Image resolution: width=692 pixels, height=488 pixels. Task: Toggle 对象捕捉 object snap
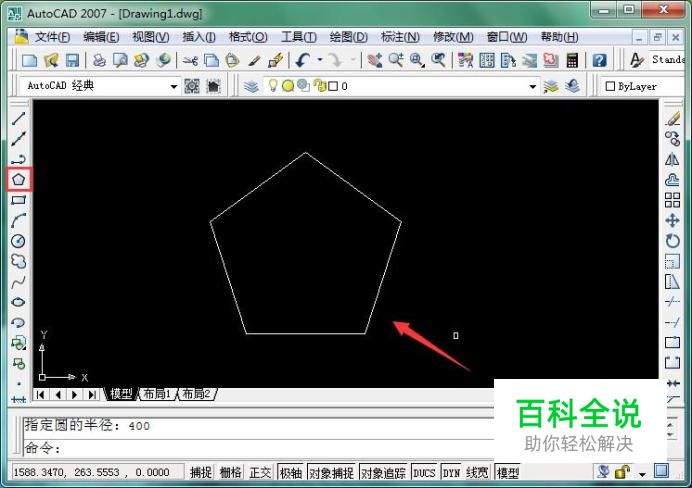tap(331, 473)
